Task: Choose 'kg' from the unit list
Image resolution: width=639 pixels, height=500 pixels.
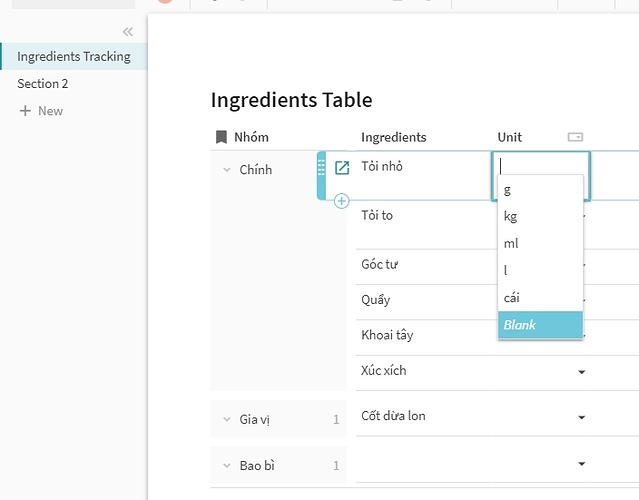Action: click(x=510, y=216)
